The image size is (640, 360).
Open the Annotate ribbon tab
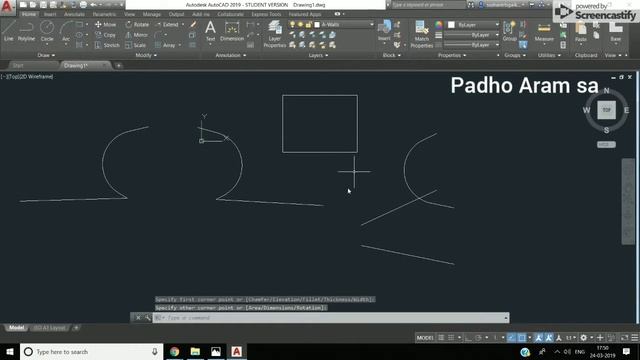[x=74, y=14]
